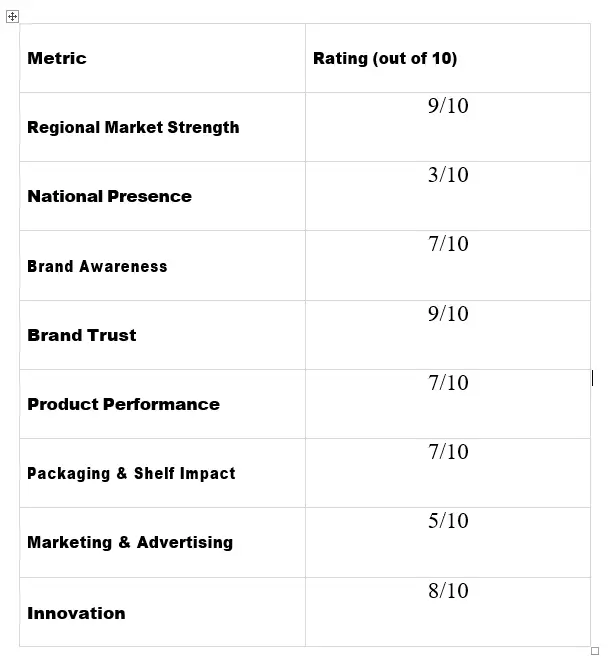Click the Innovation row label
This screenshot has width=609, height=667.
click(76, 613)
